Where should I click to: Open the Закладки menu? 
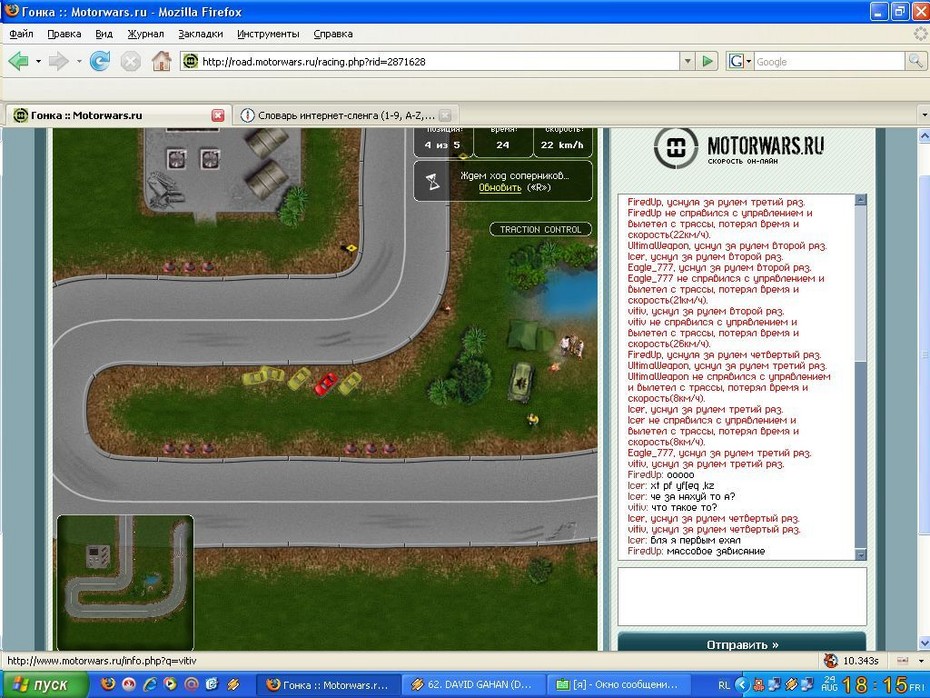pyautogui.click(x=200, y=34)
